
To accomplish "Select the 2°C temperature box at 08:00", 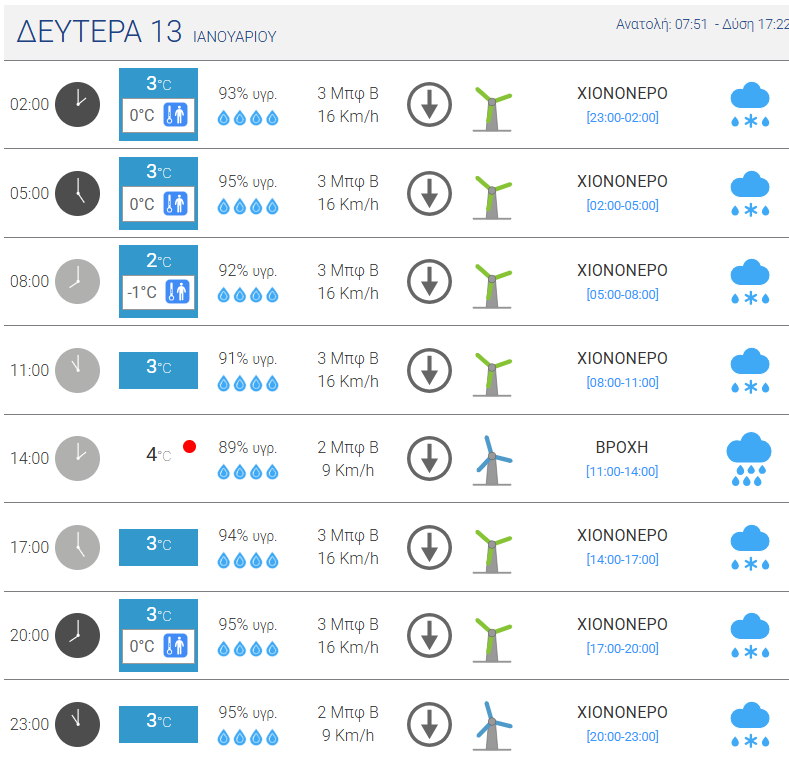I will 159,281.
